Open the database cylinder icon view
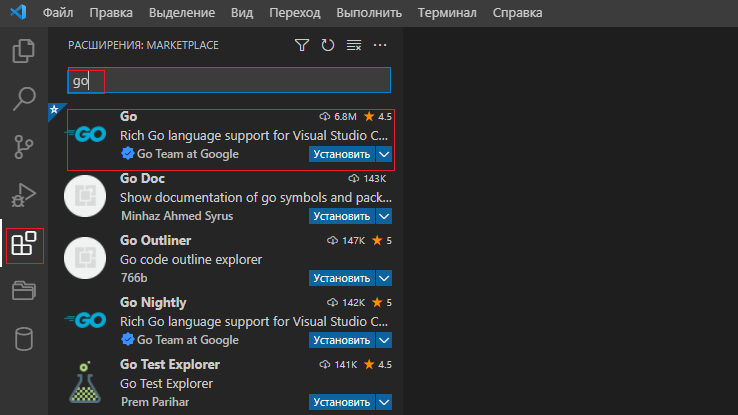The height and width of the screenshot is (415, 738). coord(24,339)
